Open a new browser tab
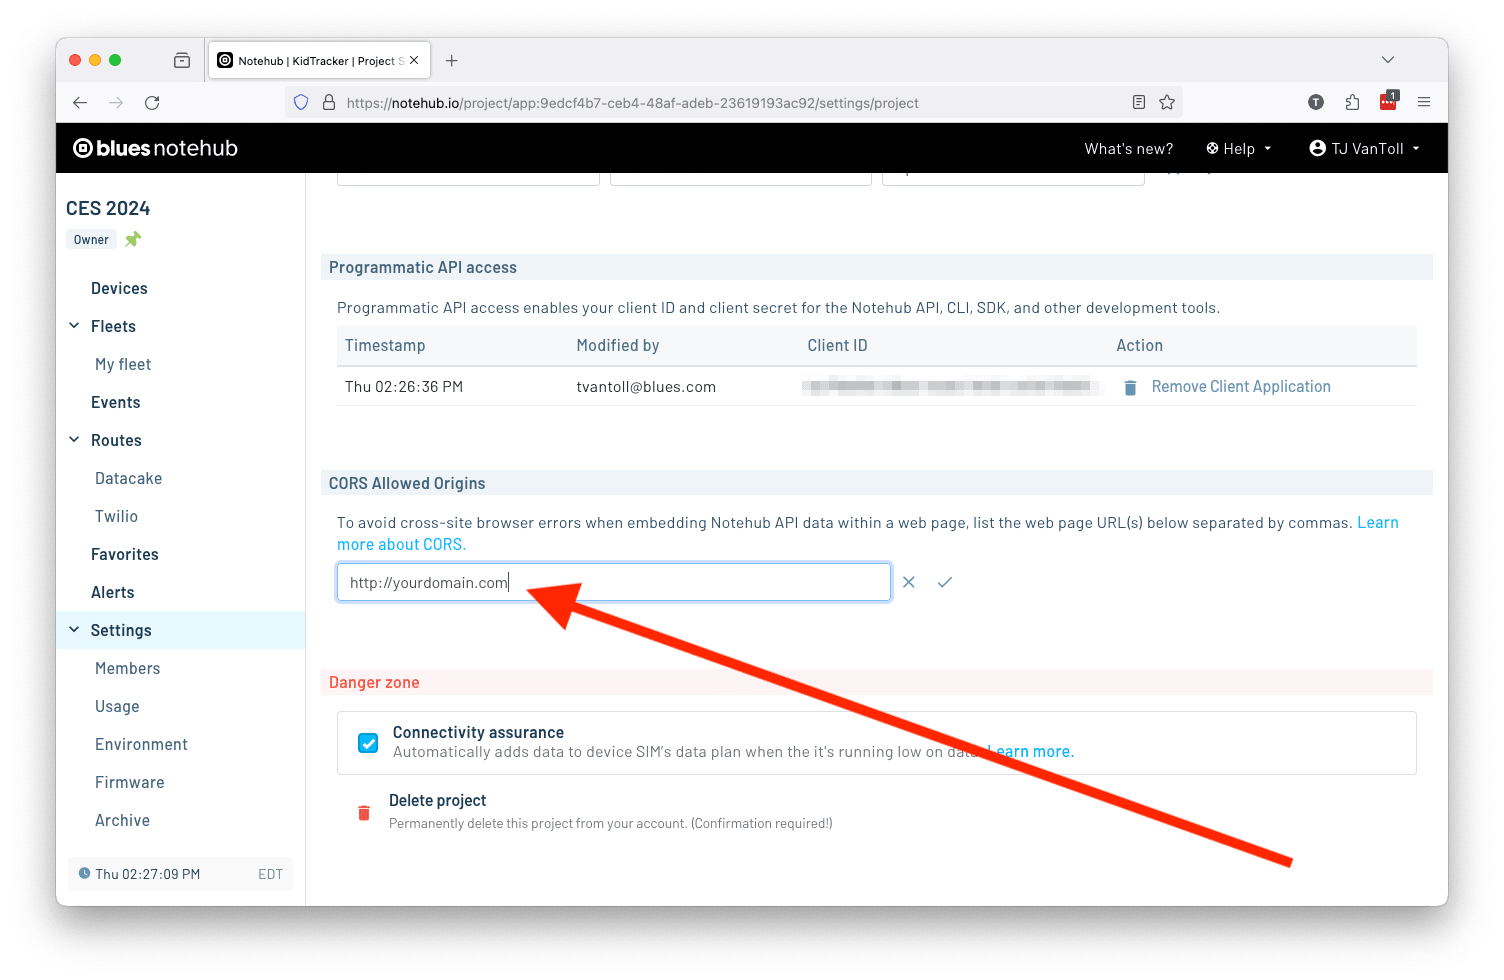The image size is (1504, 980). pyautogui.click(x=452, y=61)
